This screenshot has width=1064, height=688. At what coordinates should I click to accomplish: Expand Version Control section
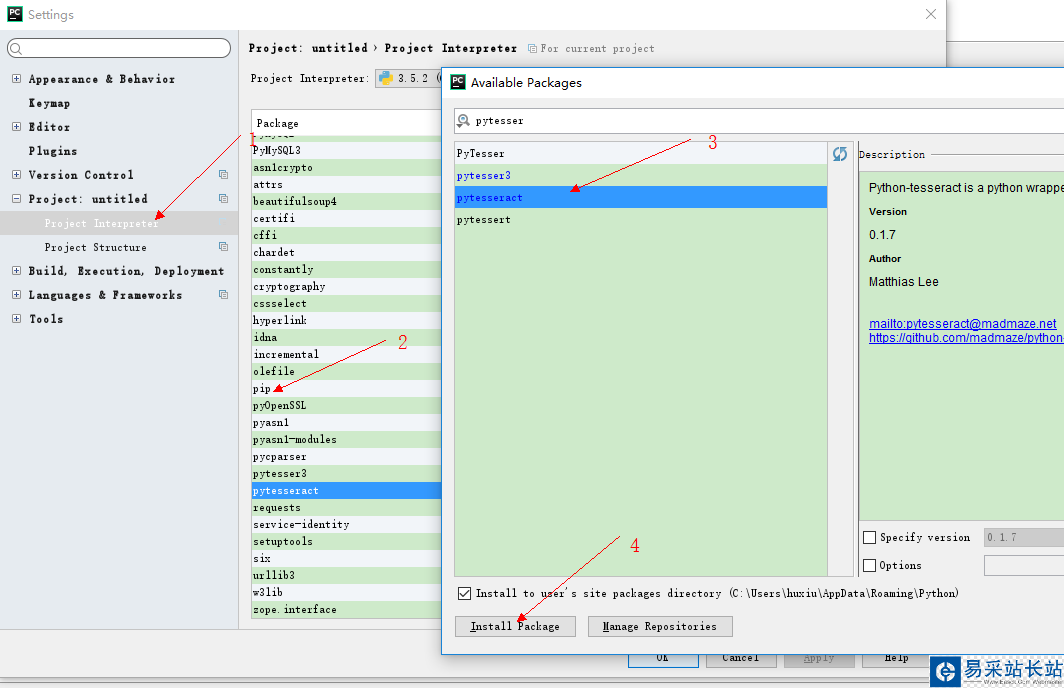pyautogui.click(x=16, y=174)
